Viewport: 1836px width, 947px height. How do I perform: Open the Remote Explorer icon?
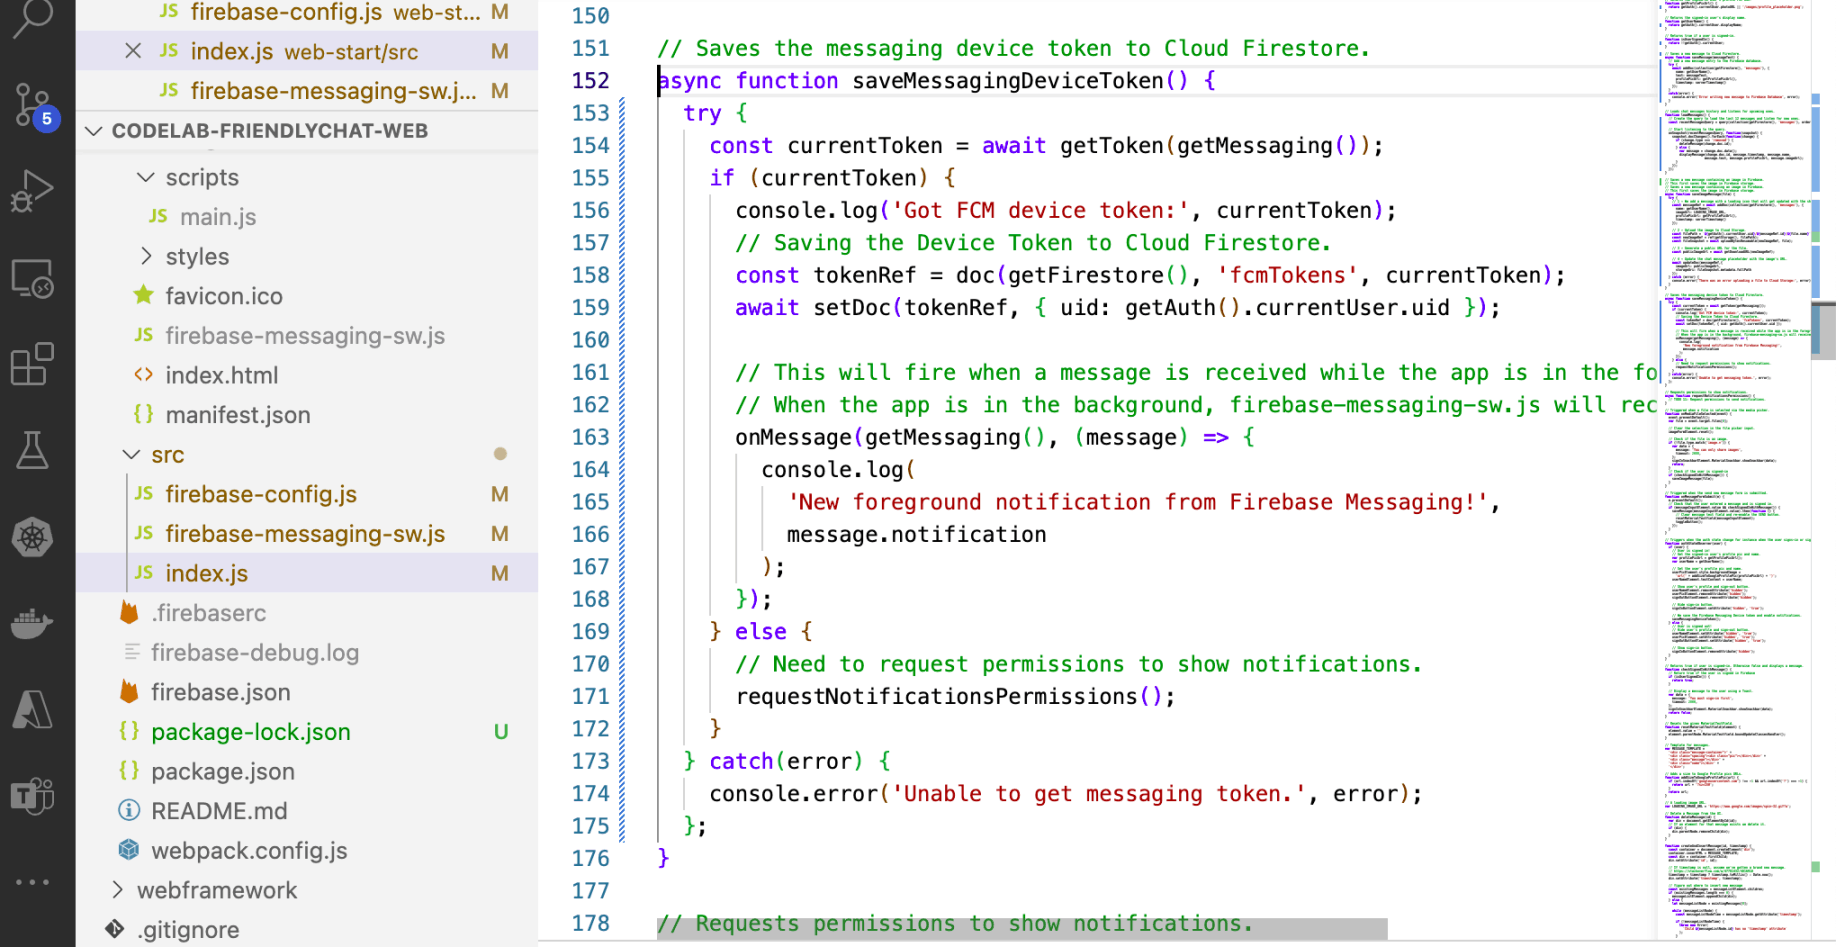32,279
